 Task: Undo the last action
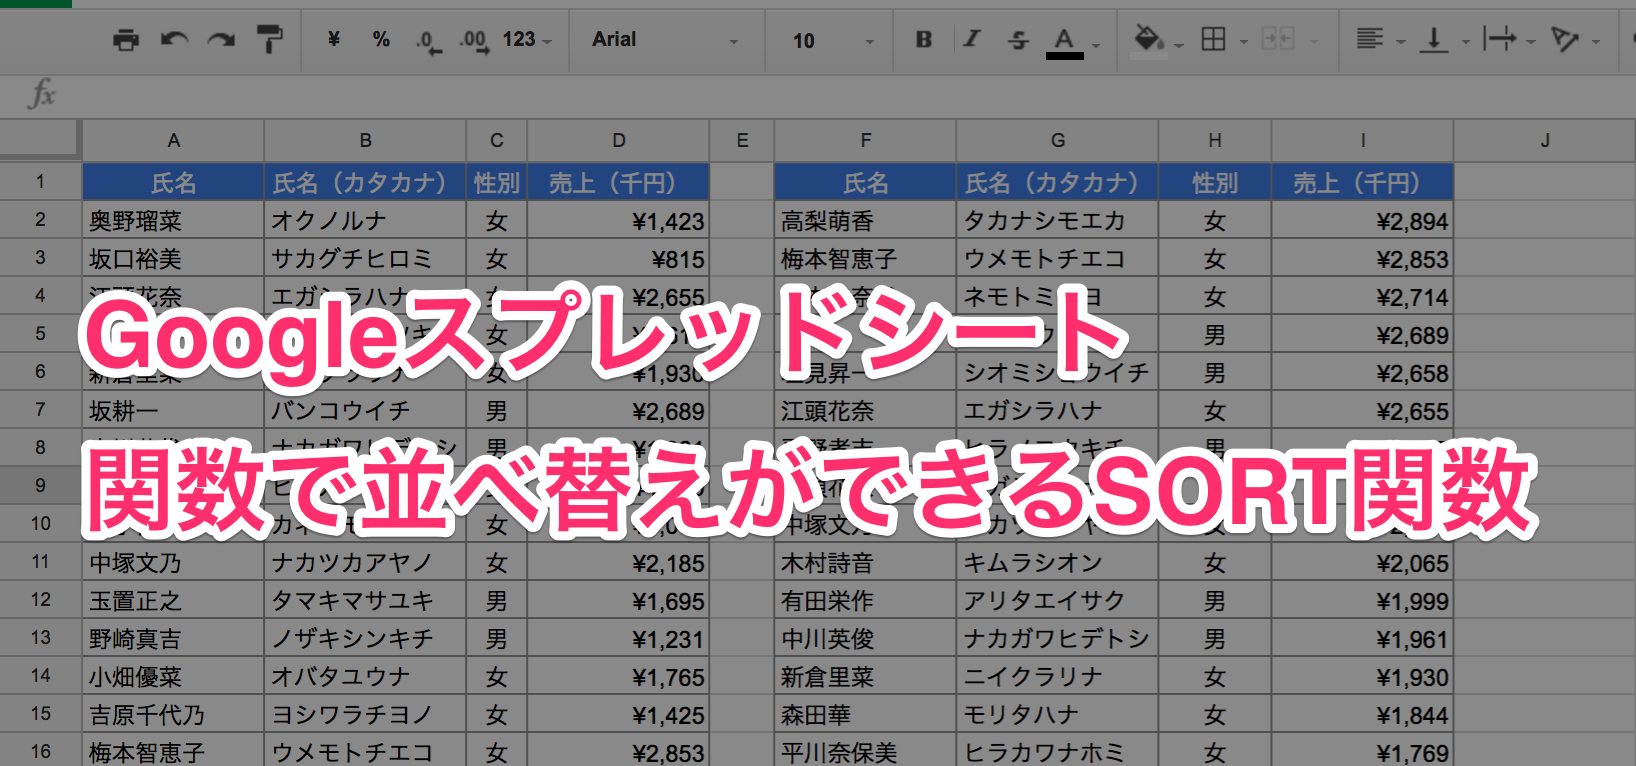[x=174, y=40]
